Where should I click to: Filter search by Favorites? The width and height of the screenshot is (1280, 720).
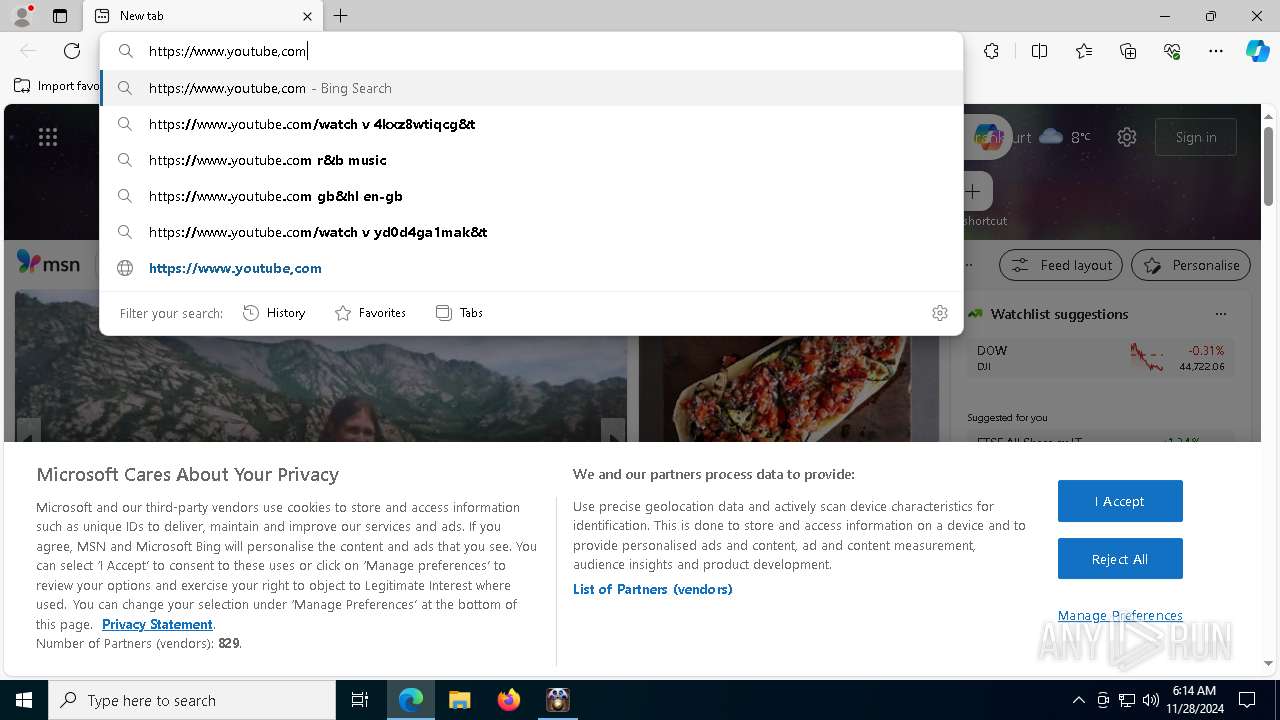tap(370, 313)
